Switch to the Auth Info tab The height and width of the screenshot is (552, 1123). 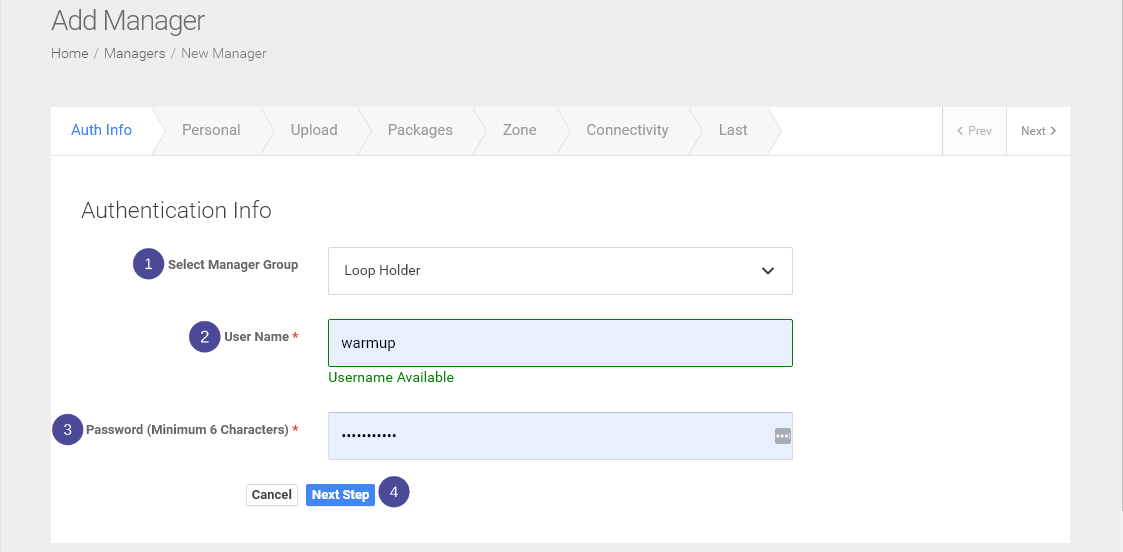[x=102, y=130]
